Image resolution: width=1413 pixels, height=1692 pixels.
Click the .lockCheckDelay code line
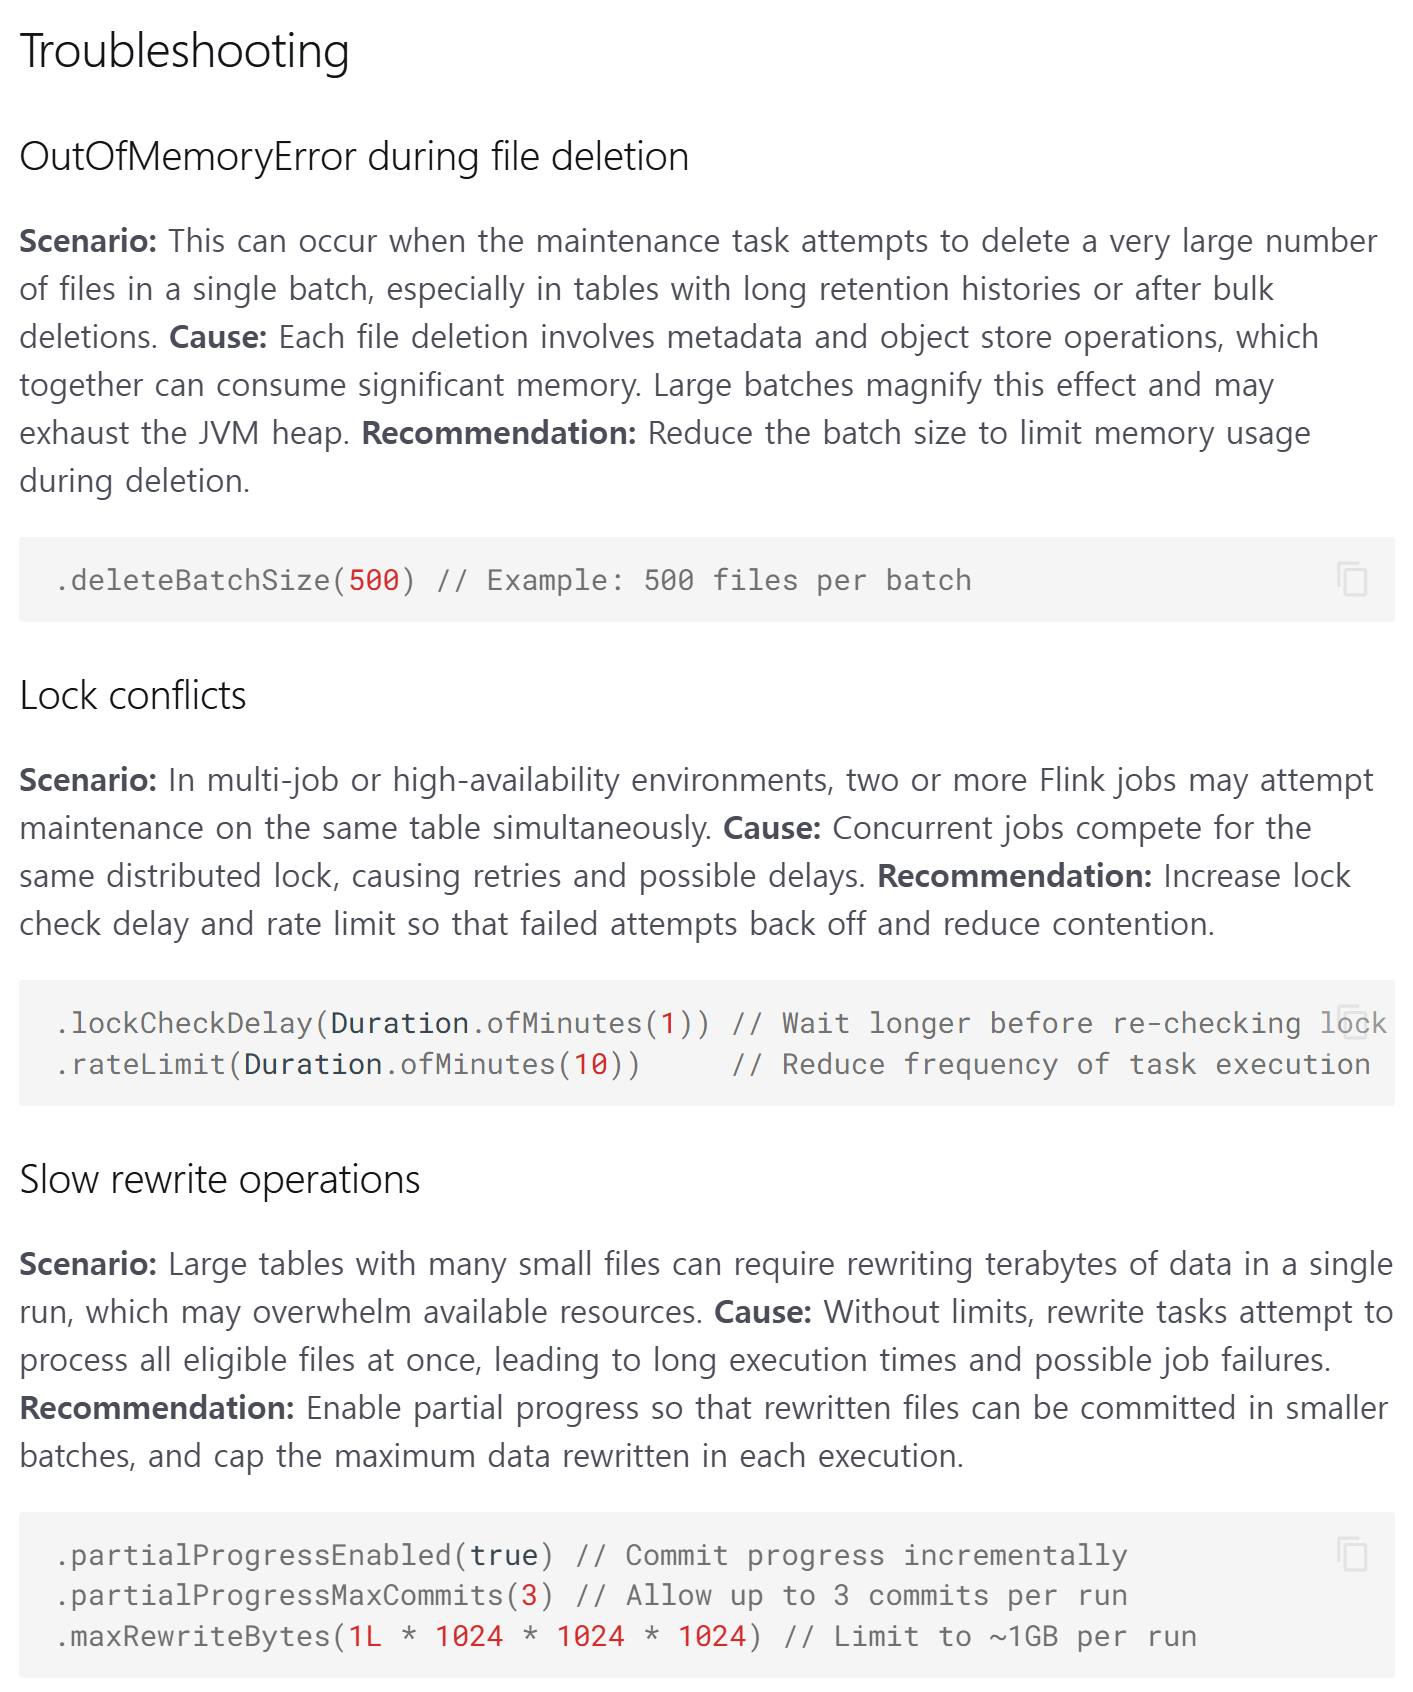tap(721, 1023)
